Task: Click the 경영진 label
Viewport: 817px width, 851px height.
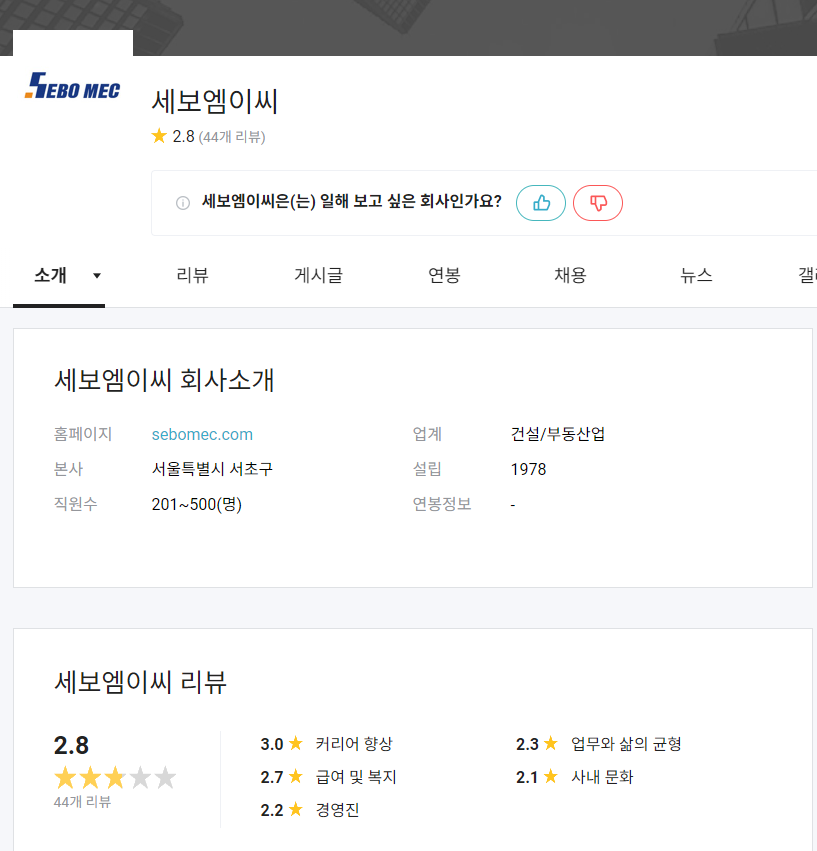Action: tap(337, 810)
